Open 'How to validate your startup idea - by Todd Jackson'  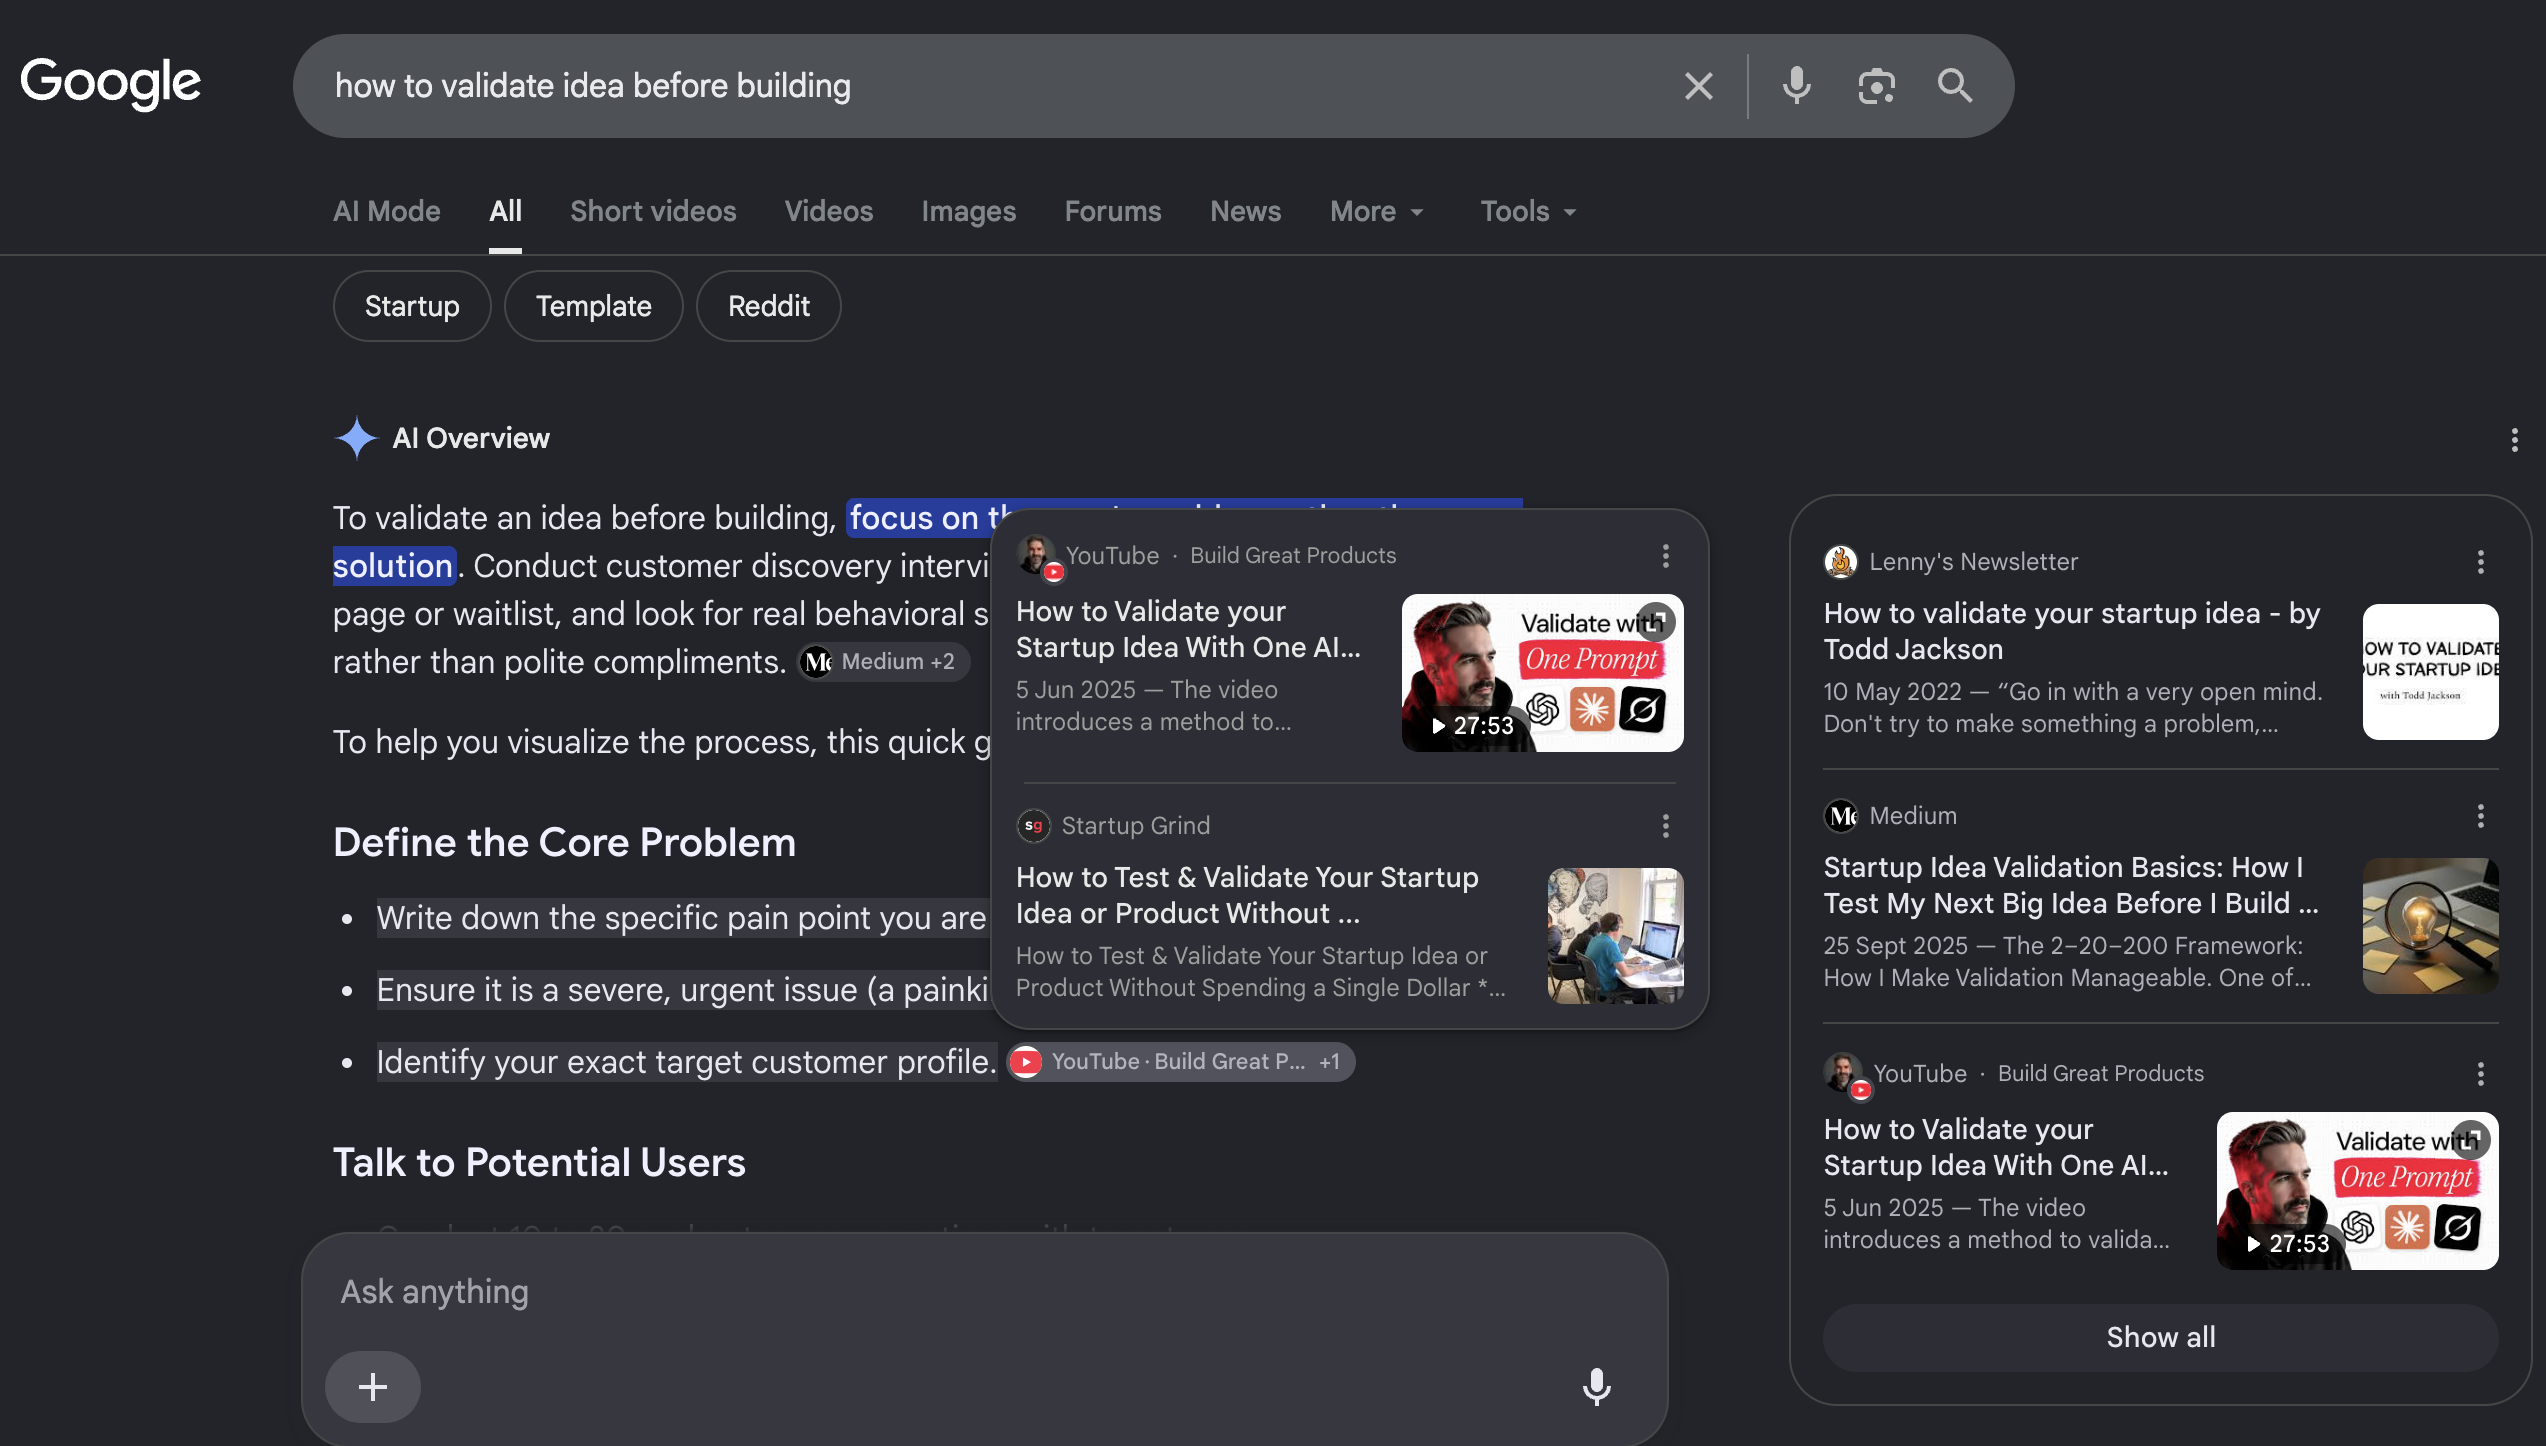pyautogui.click(x=2072, y=632)
